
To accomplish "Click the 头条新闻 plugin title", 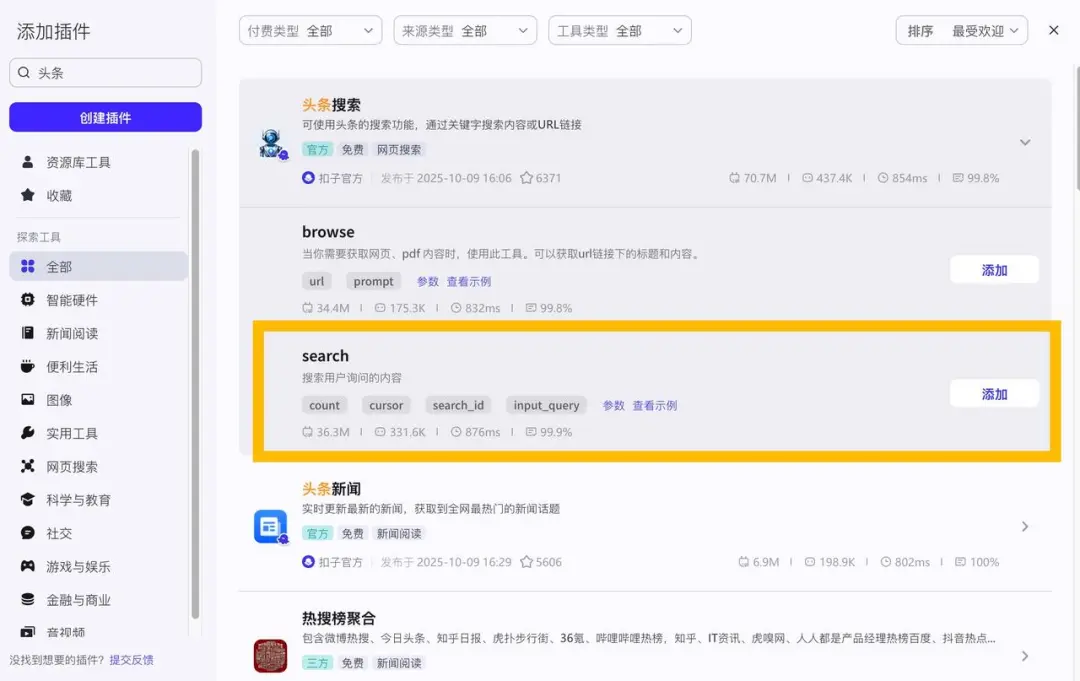I will (331, 489).
